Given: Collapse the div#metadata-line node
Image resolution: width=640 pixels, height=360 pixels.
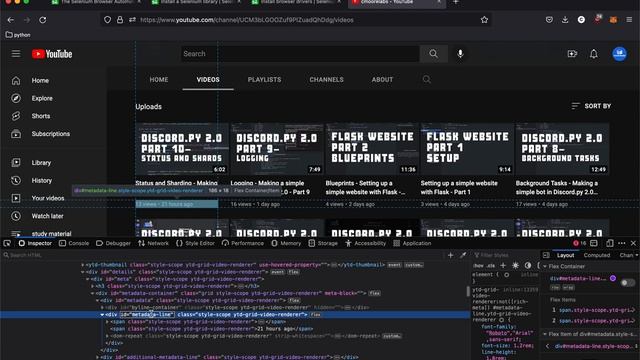Looking at the screenshot, I should pos(102,315).
